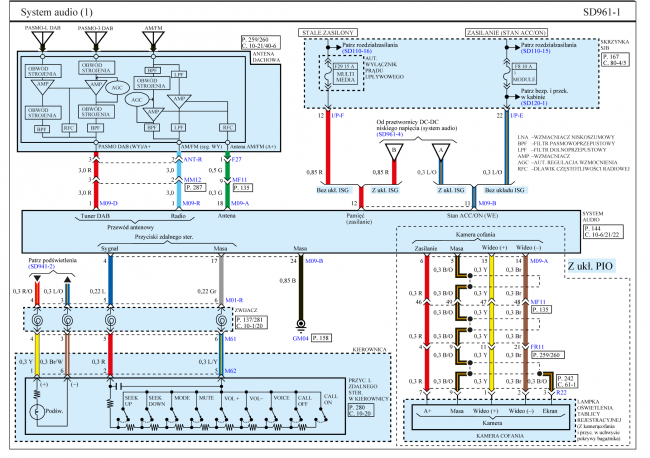Click the AM/FM antenna symbol
Viewport: 650px width, 458px height.
tap(153, 41)
